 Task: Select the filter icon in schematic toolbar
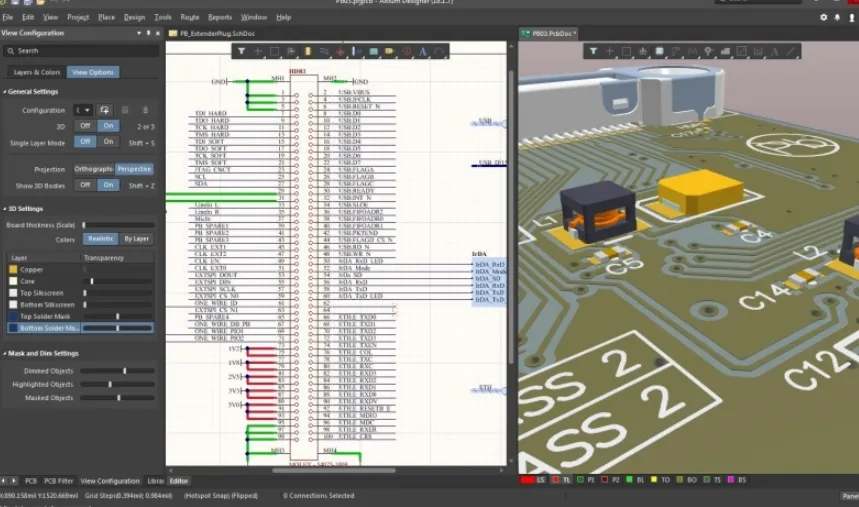click(241, 52)
